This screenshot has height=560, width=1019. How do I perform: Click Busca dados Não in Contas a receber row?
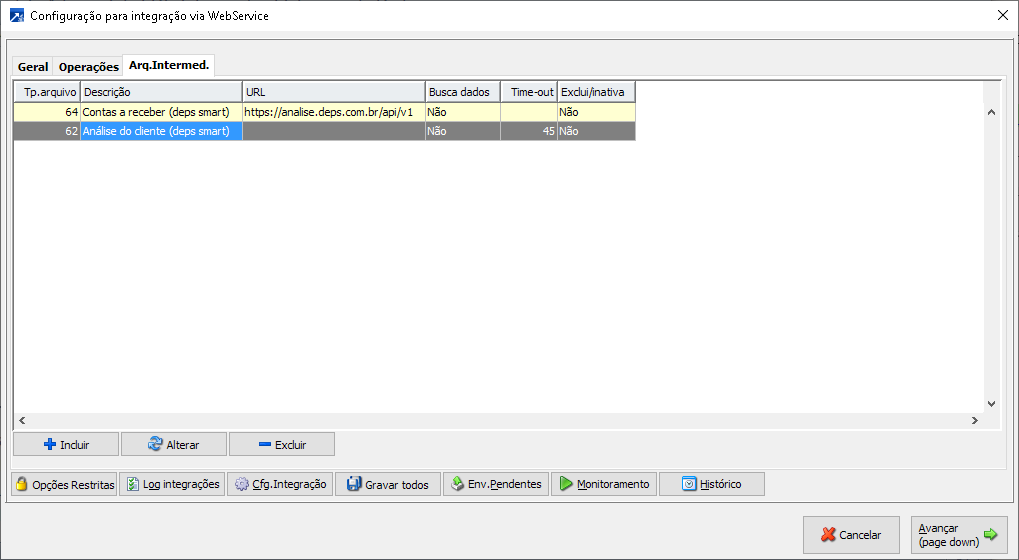pos(463,112)
